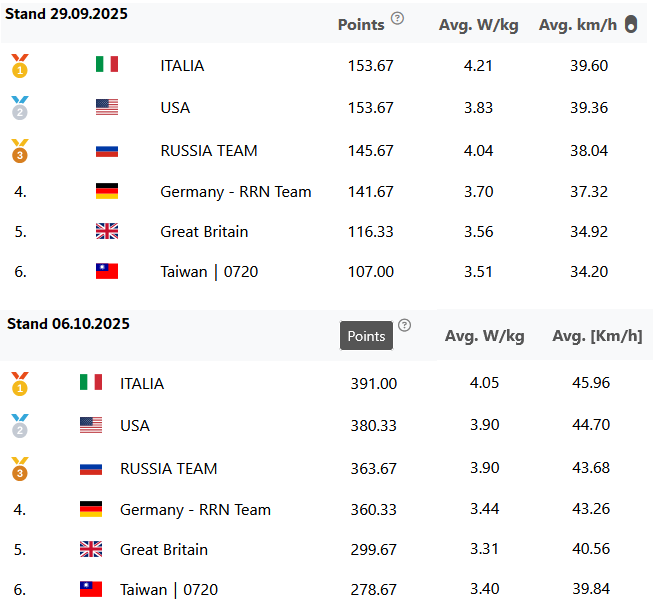Click the German flag in the 06.10.2025 table
The height and width of the screenshot is (616, 653).
point(91,510)
